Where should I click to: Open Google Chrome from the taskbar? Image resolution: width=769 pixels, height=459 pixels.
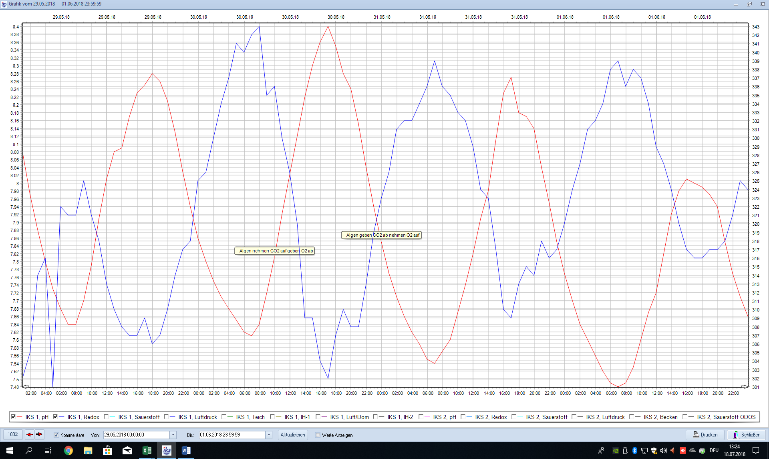point(68,451)
